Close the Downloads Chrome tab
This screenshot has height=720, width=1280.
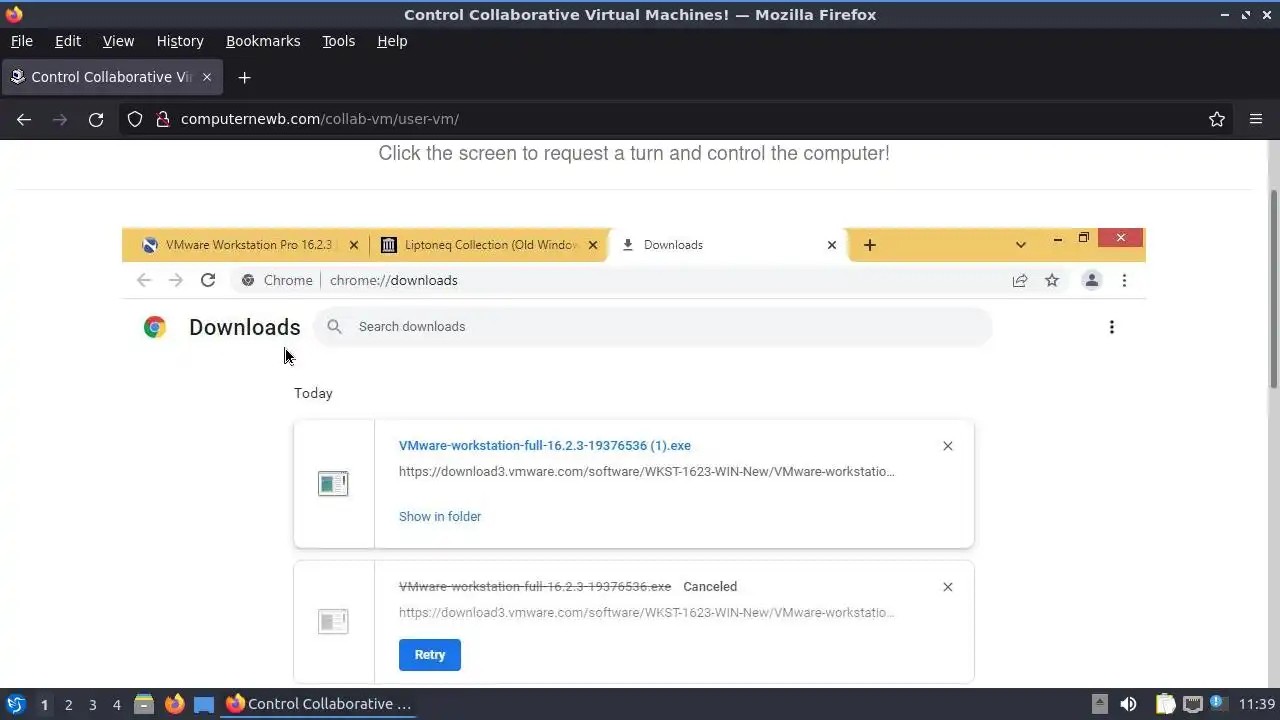tap(831, 245)
